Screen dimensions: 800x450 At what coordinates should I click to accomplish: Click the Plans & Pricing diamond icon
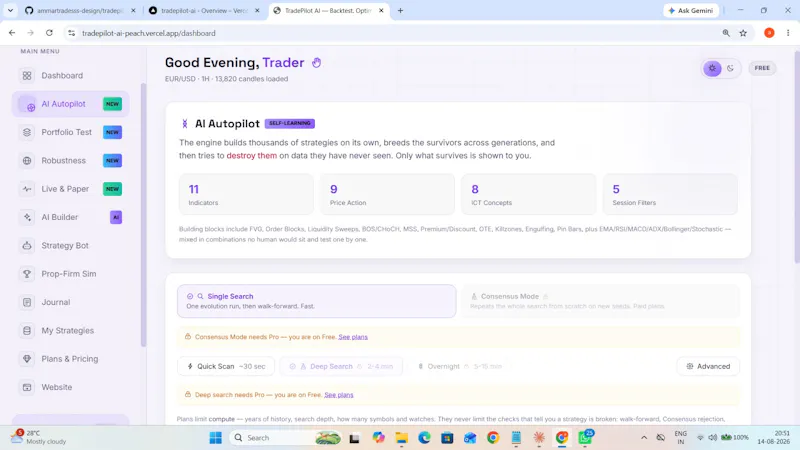pyautogui.click(x=27, y=359)
